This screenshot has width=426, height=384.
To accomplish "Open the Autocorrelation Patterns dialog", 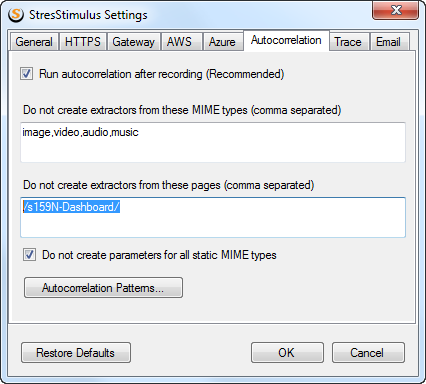I will click(x=103, y=288).
